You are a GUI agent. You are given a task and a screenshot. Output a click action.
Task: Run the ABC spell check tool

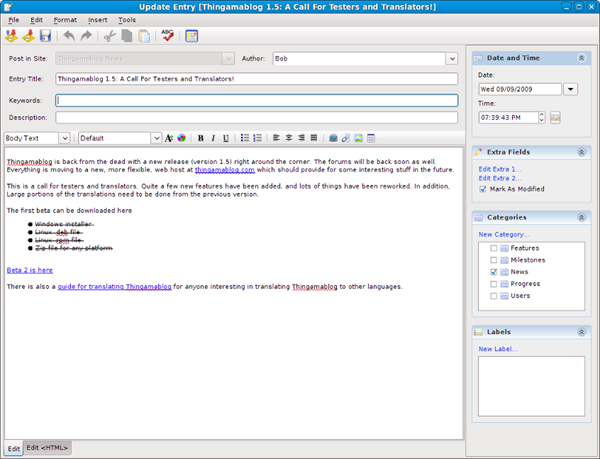point(166,36)
